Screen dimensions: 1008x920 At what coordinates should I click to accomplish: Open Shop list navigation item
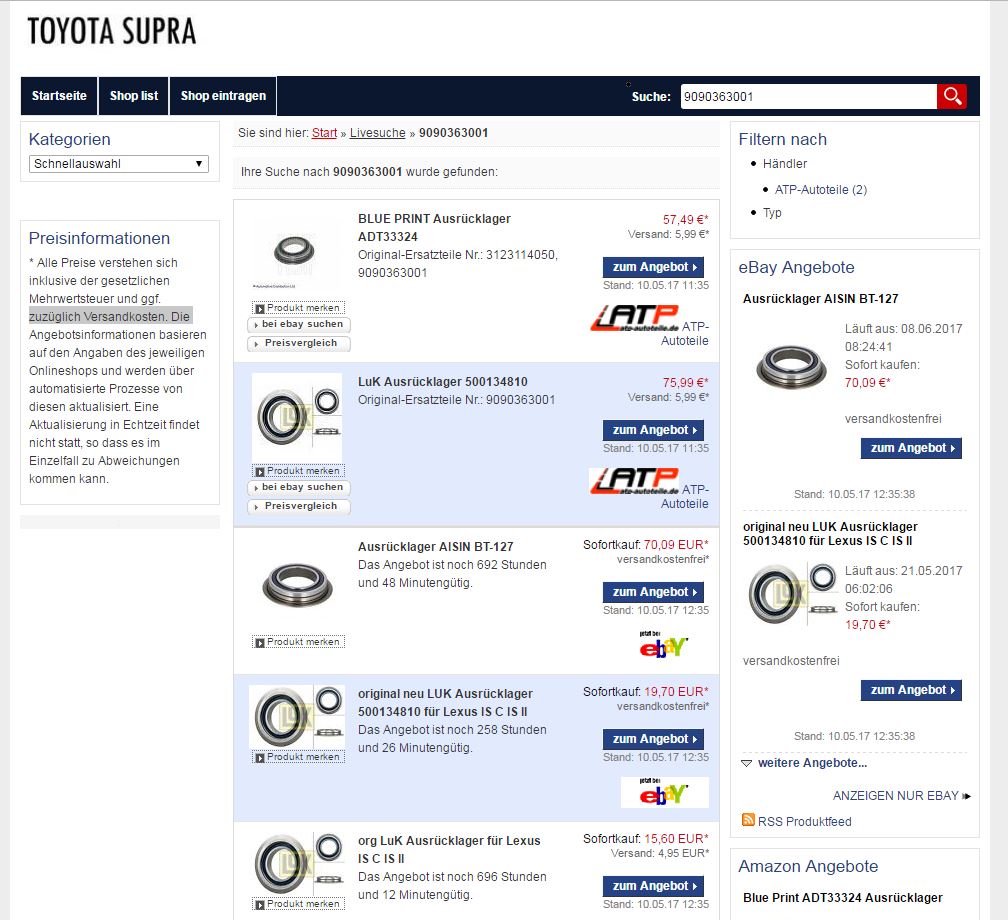134,96
